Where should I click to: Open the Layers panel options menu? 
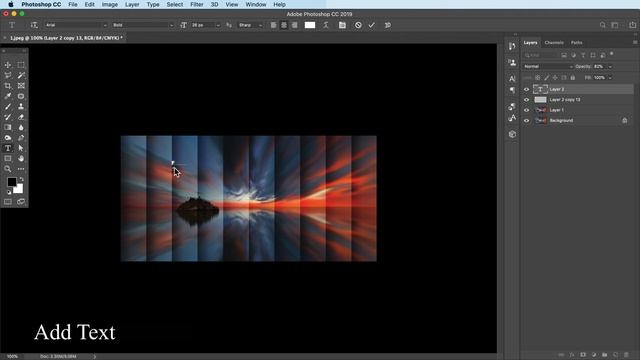pos(635,42)
